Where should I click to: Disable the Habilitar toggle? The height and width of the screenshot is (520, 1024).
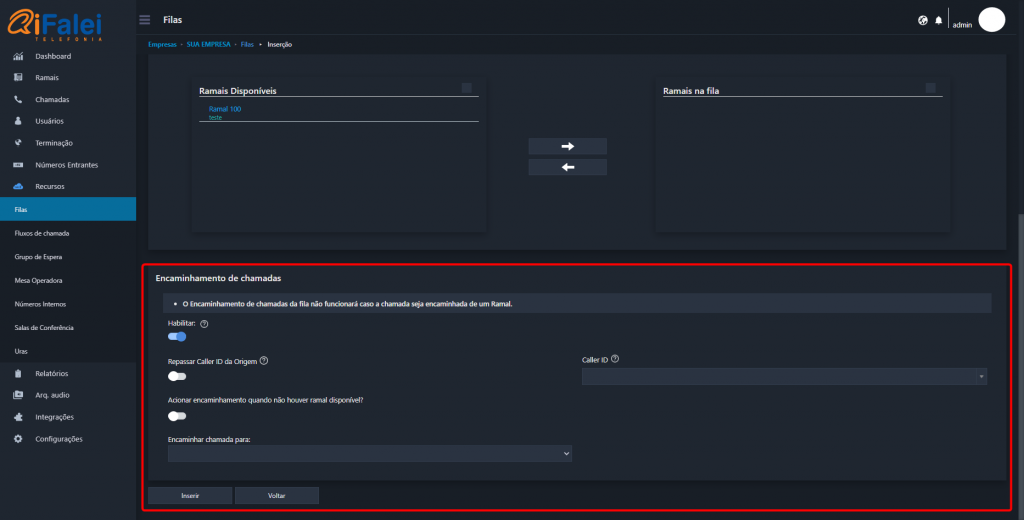pos(177,337)
